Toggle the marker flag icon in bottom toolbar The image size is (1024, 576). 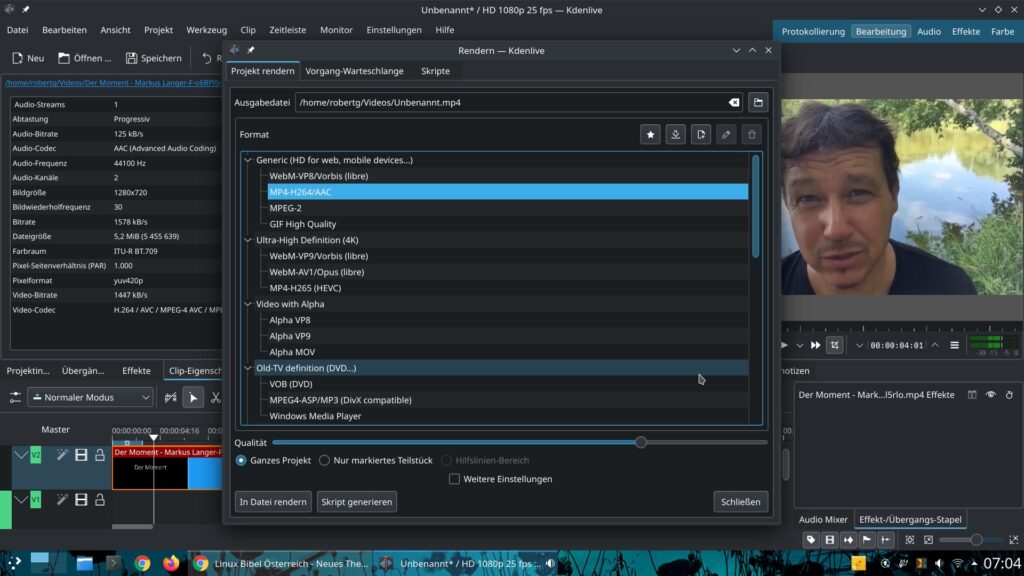867,540
